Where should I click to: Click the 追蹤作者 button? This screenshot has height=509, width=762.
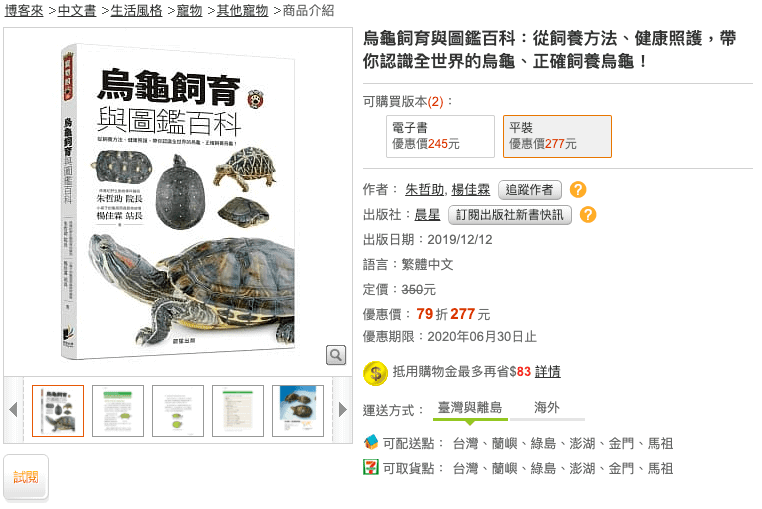[530, 190]
